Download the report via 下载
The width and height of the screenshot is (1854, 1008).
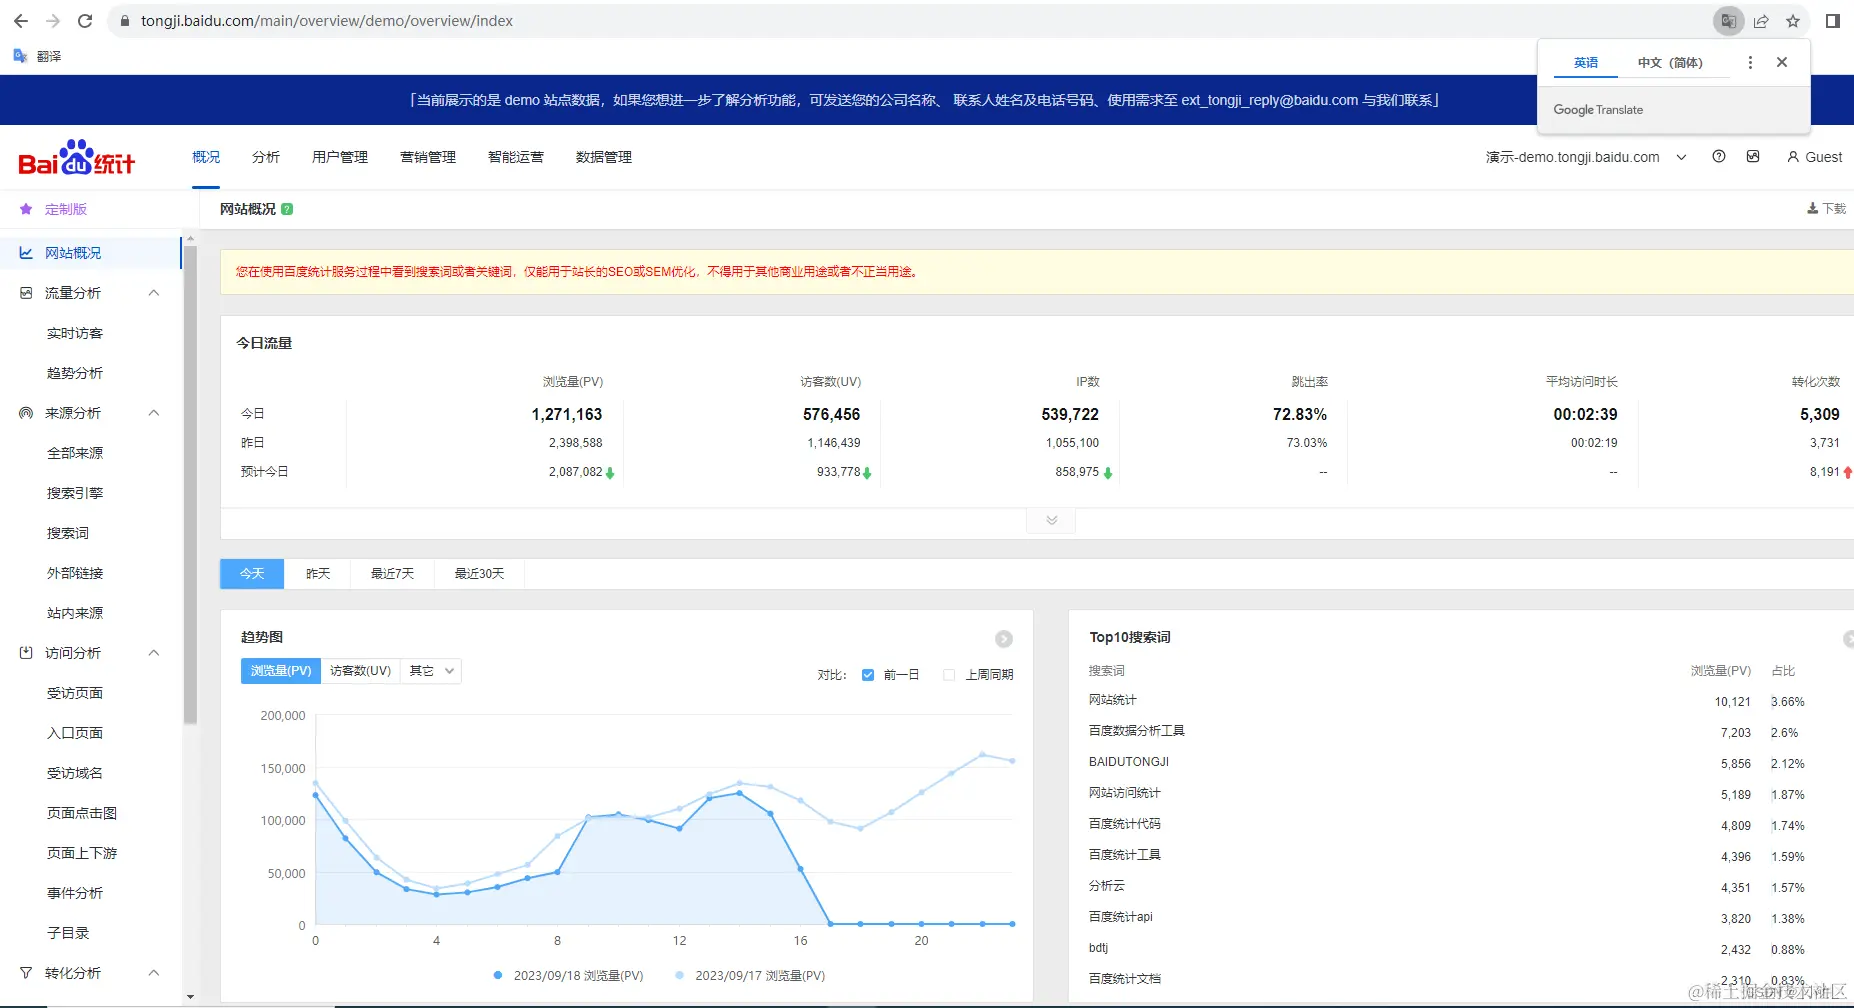pyautogui.click(x=1826, y=208)
